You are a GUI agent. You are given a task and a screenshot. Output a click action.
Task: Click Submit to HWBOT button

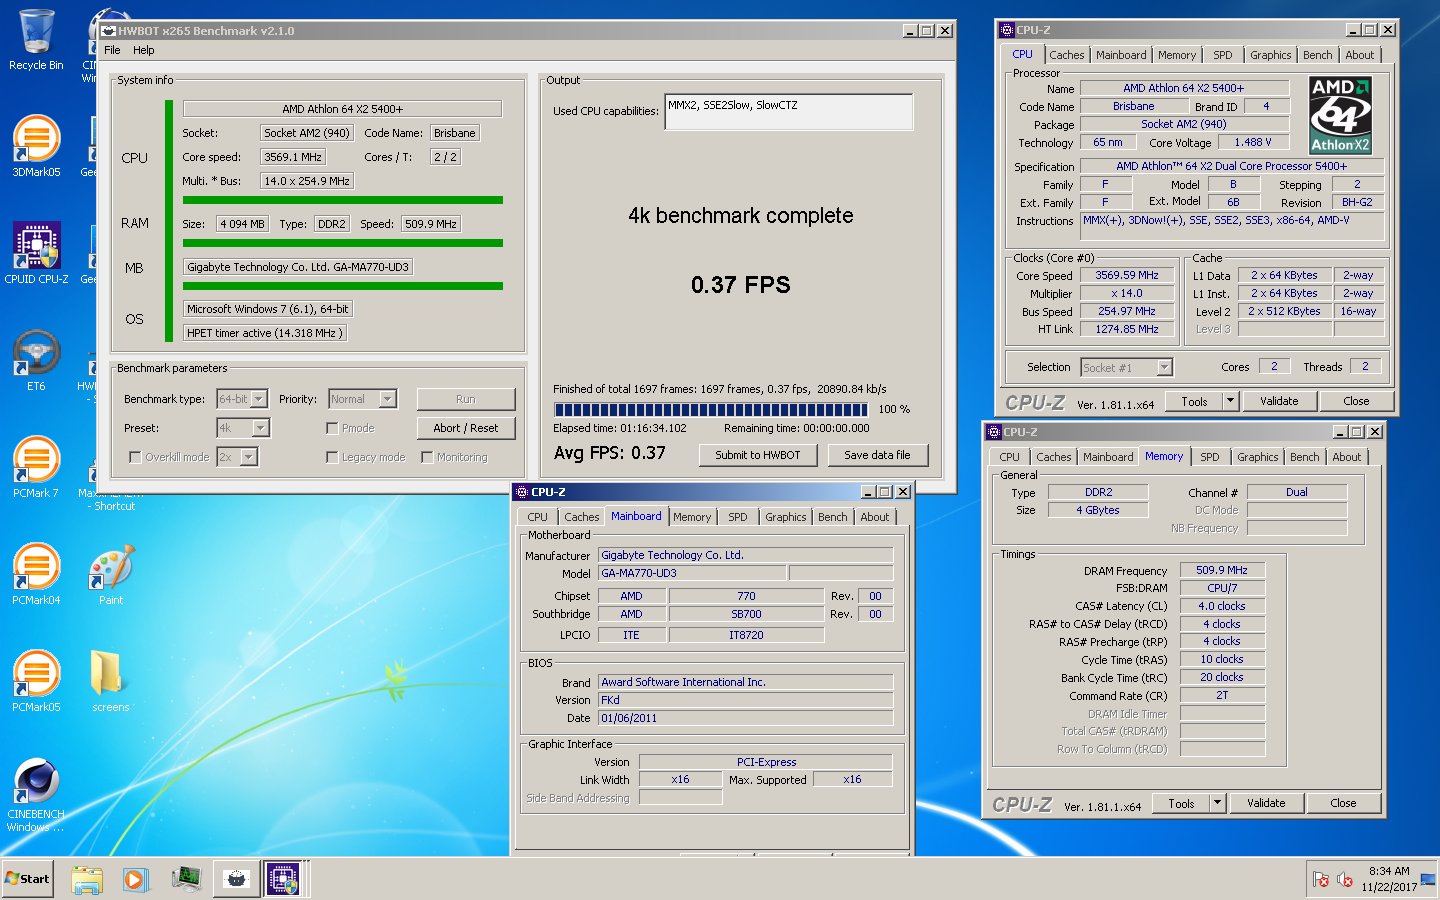click(758, 455)
